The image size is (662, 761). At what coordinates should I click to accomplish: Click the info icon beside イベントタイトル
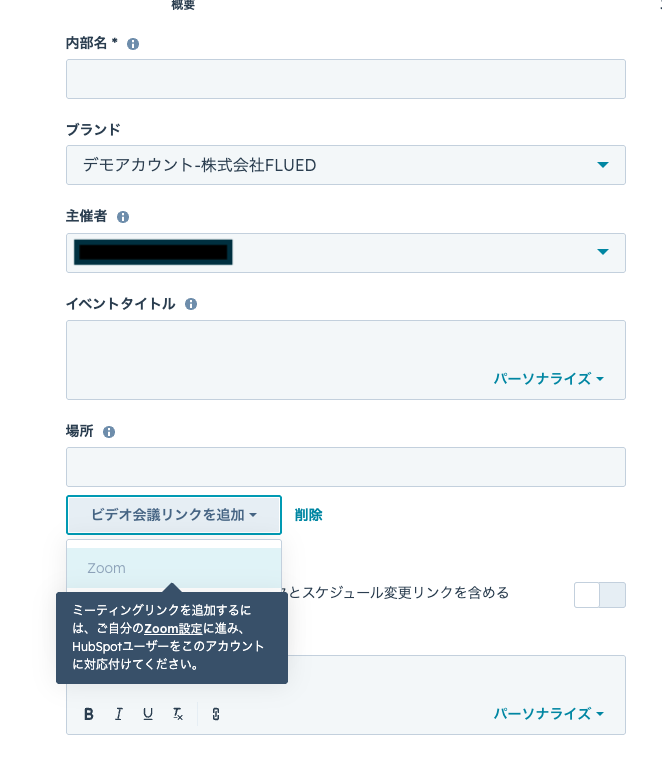[x=191, y=304]
